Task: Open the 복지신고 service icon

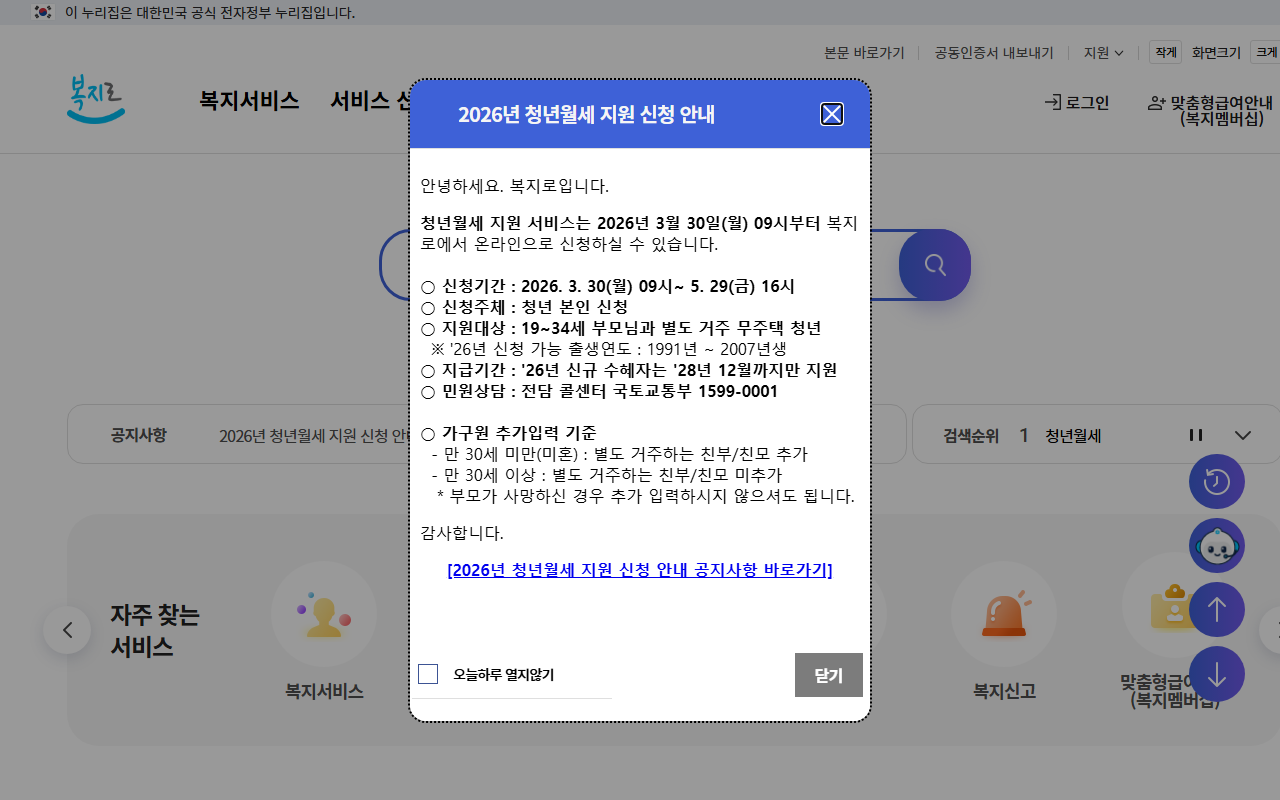Action: coord(1003,615)
